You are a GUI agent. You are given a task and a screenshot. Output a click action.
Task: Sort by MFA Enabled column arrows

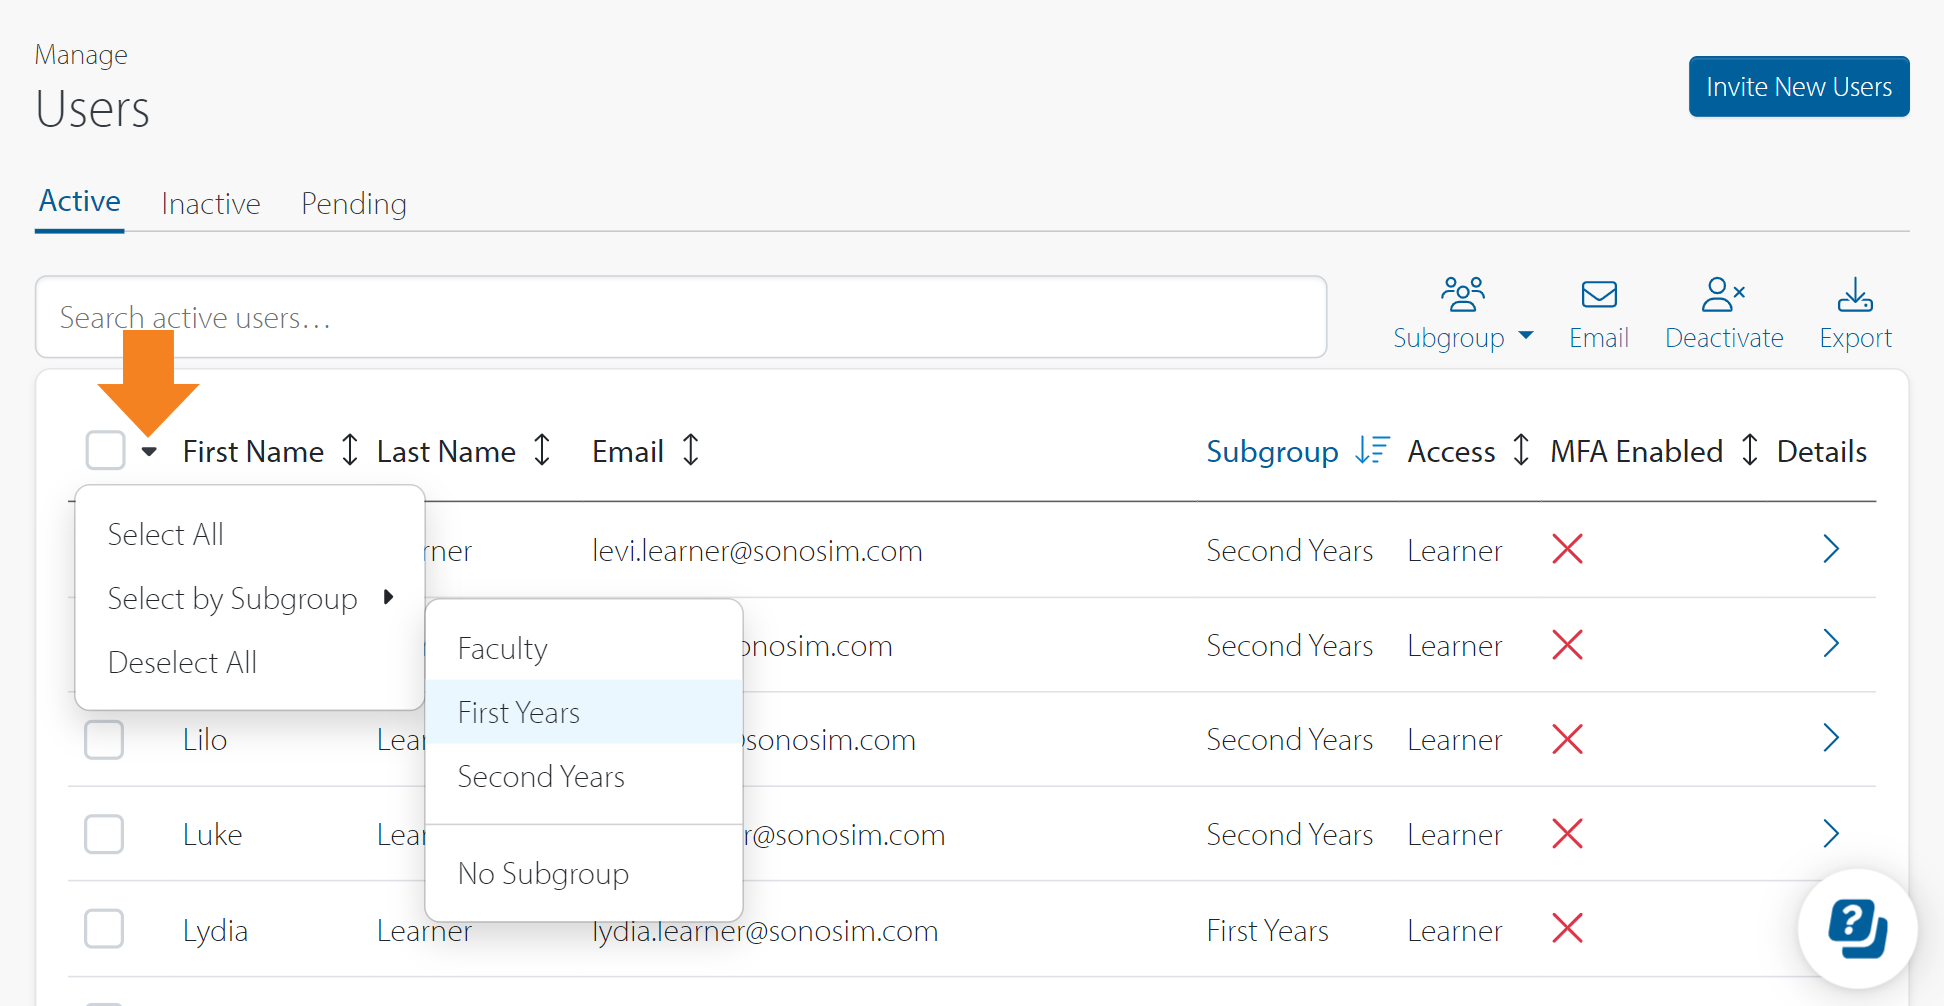pos(1749,451)
